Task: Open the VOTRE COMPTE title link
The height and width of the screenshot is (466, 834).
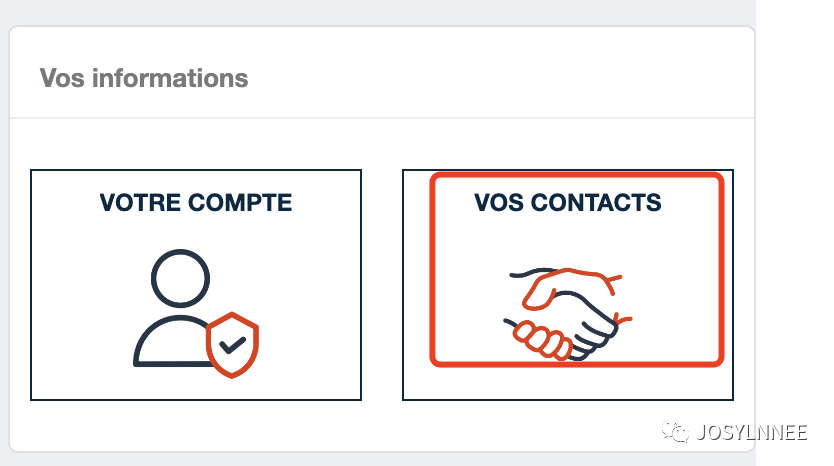Action: [x=196, y=203]
